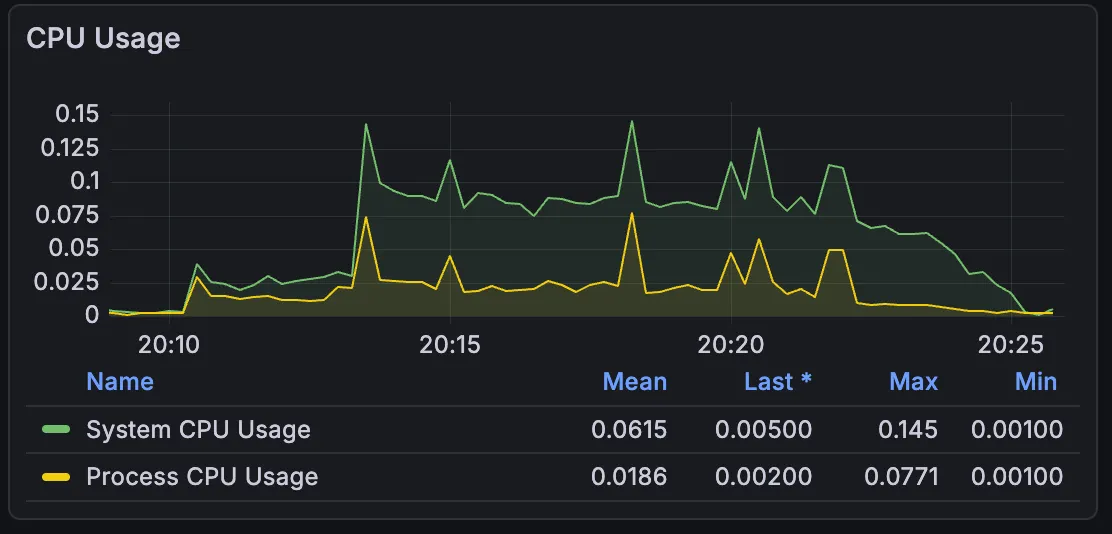Sort legend by the Mean column
The image size is (1112, 534).
point(634,381)
